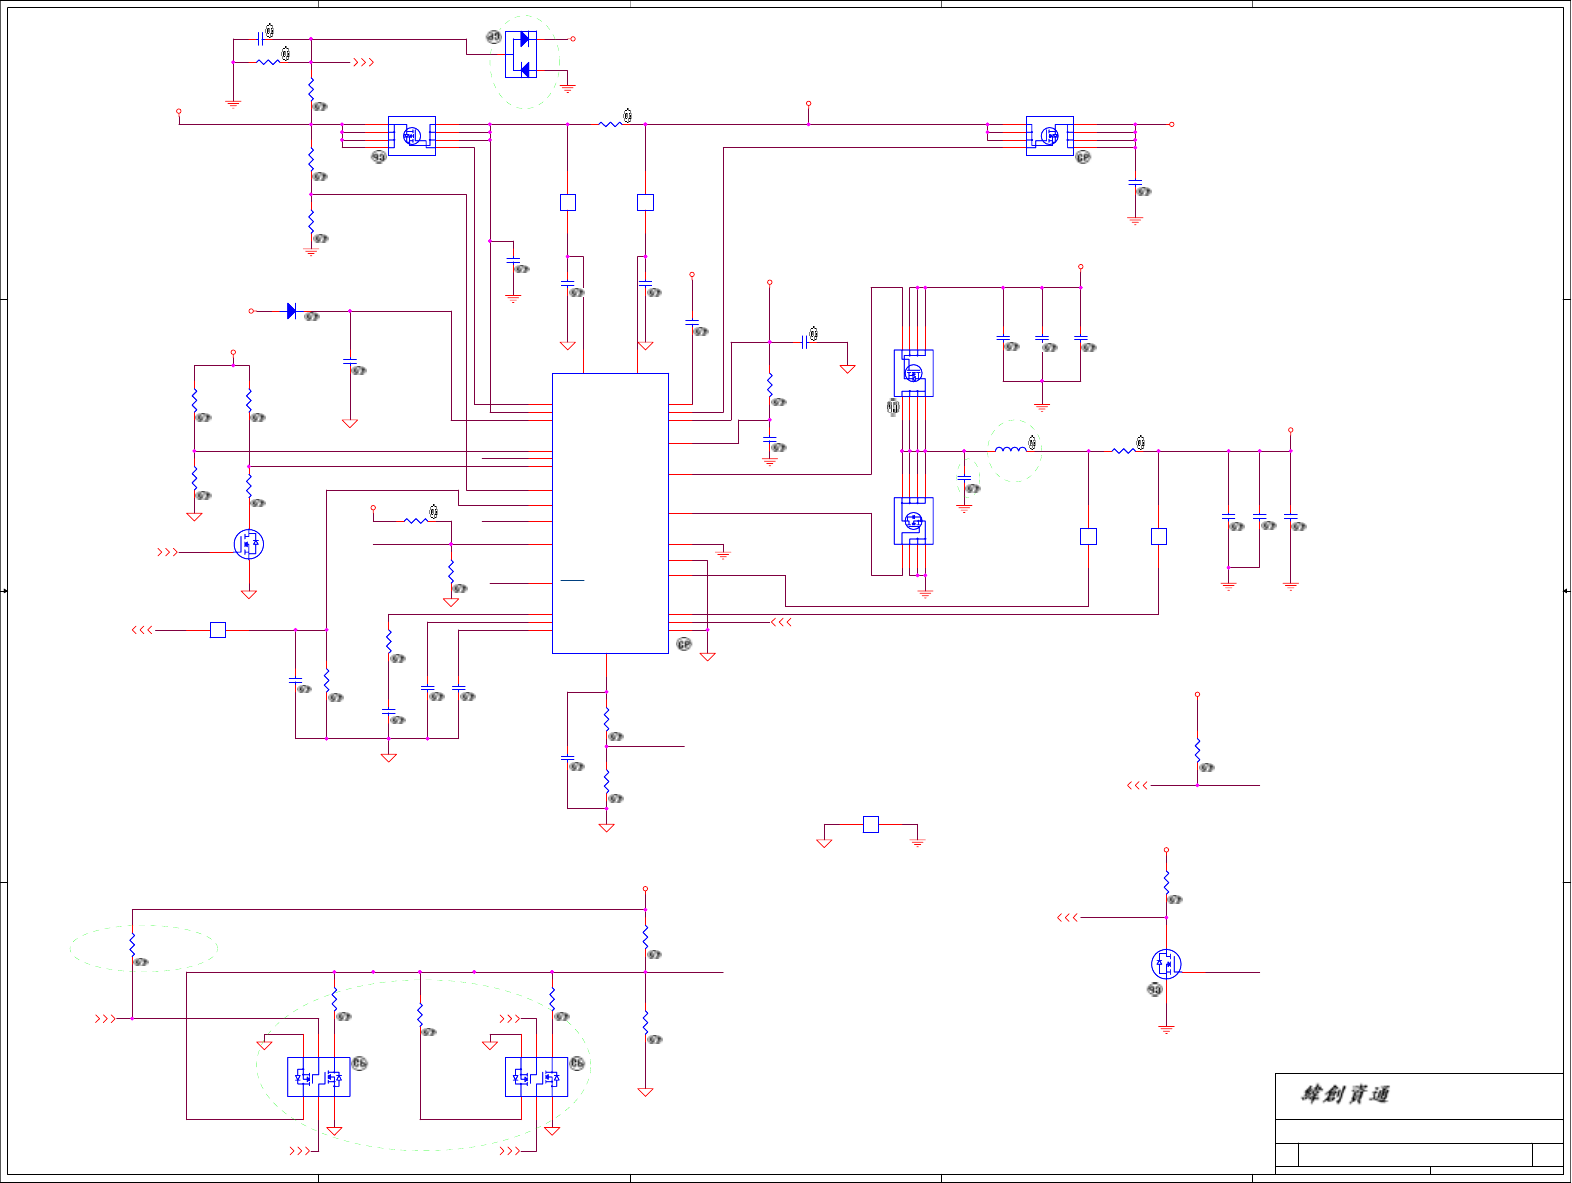Click the right dual-MOSFET package at the bottom
Viewport: 1572px width, 1183px height.
coord(536,1077)
